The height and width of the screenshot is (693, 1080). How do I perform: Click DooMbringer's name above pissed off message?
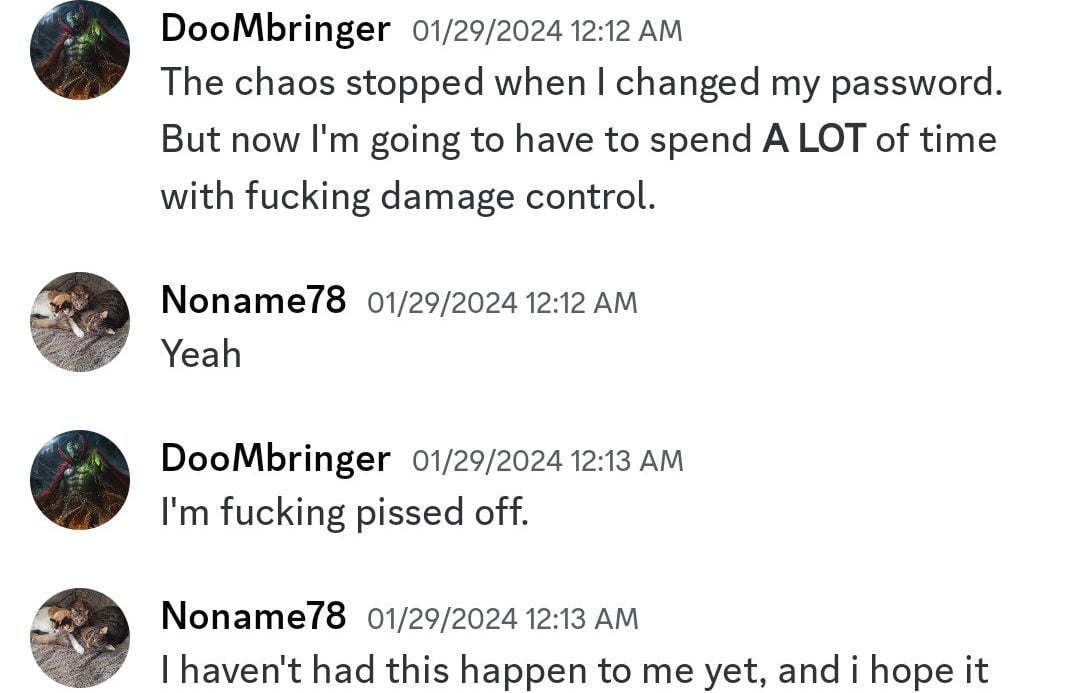pos(275,458)
